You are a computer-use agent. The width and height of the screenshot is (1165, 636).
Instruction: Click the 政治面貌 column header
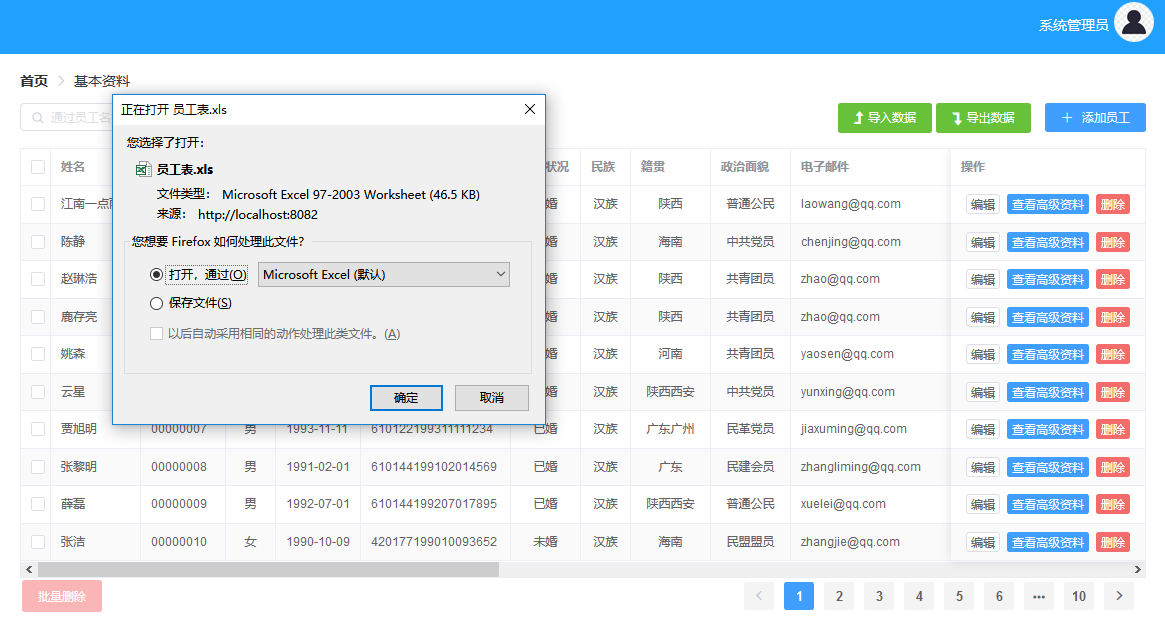(744, 167)
